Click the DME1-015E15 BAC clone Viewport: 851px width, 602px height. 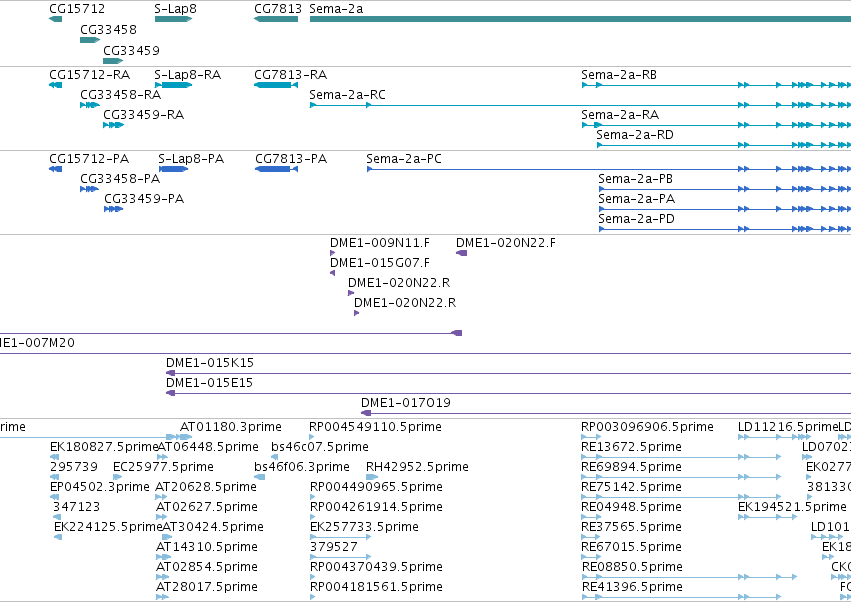point(209,383)
